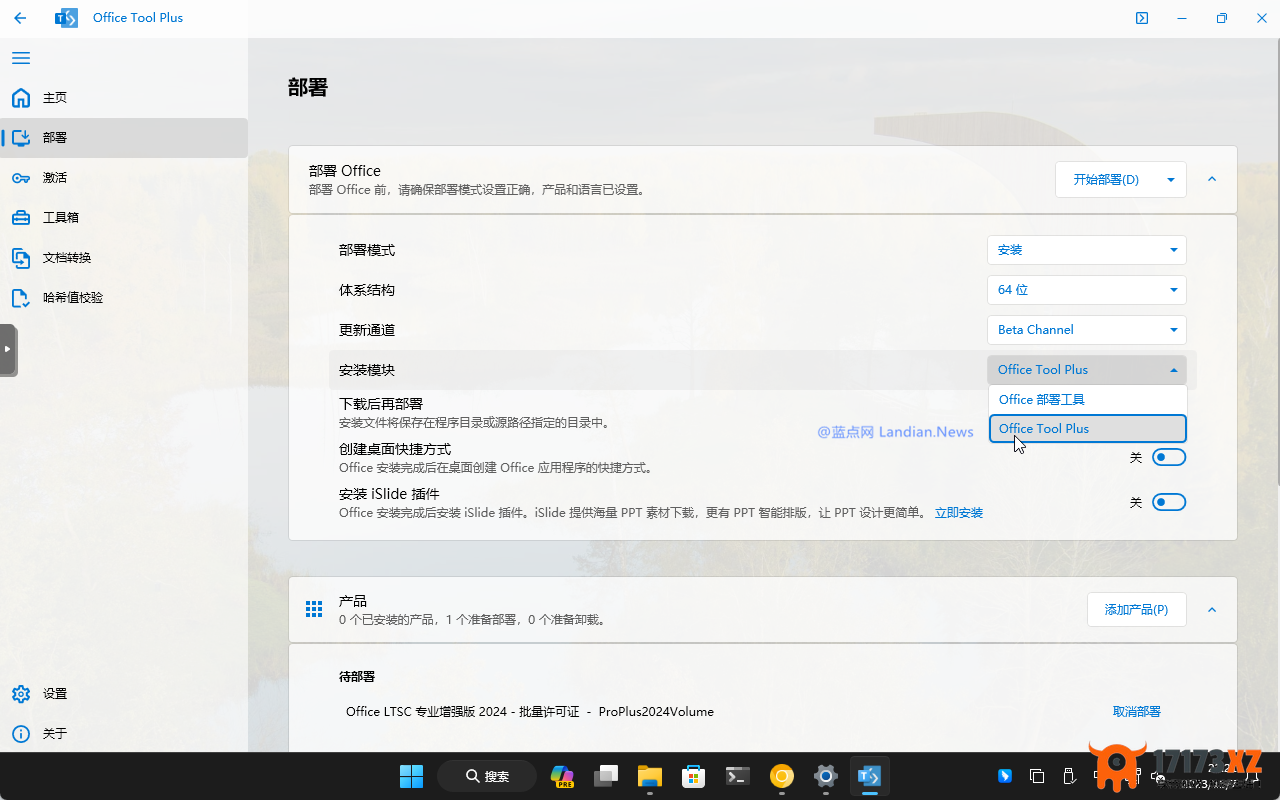This screenshot has height=800, width=1280.
Task: Click the 开始部署(D) button
Action: [x=1106, y=180]
